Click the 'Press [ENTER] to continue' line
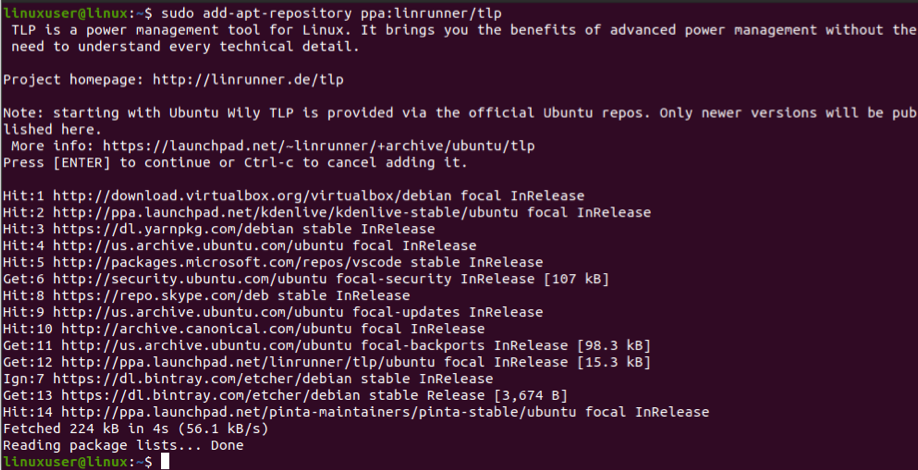 point(235,163)
